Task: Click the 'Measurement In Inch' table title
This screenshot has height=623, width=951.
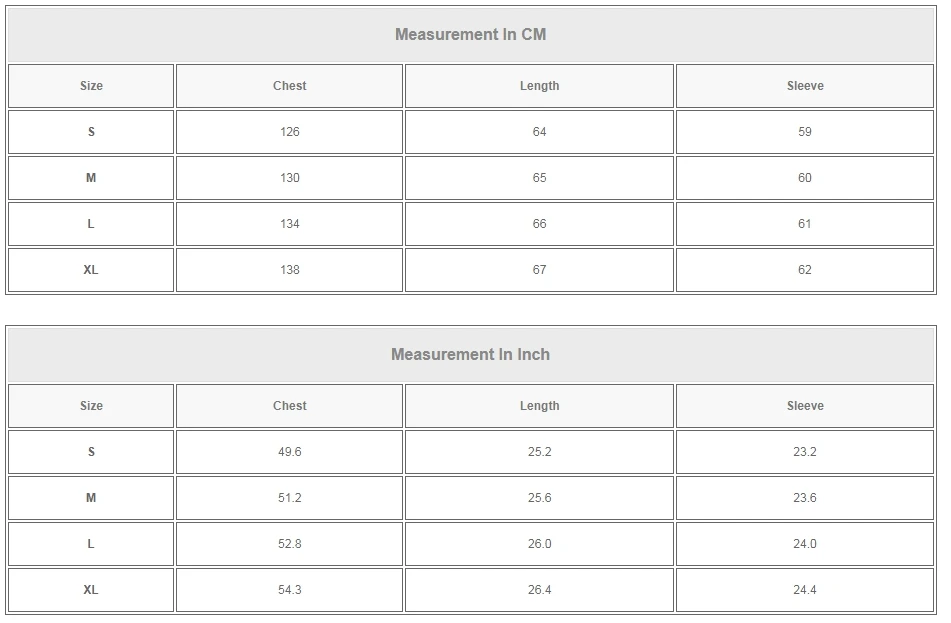Action: 470,355
